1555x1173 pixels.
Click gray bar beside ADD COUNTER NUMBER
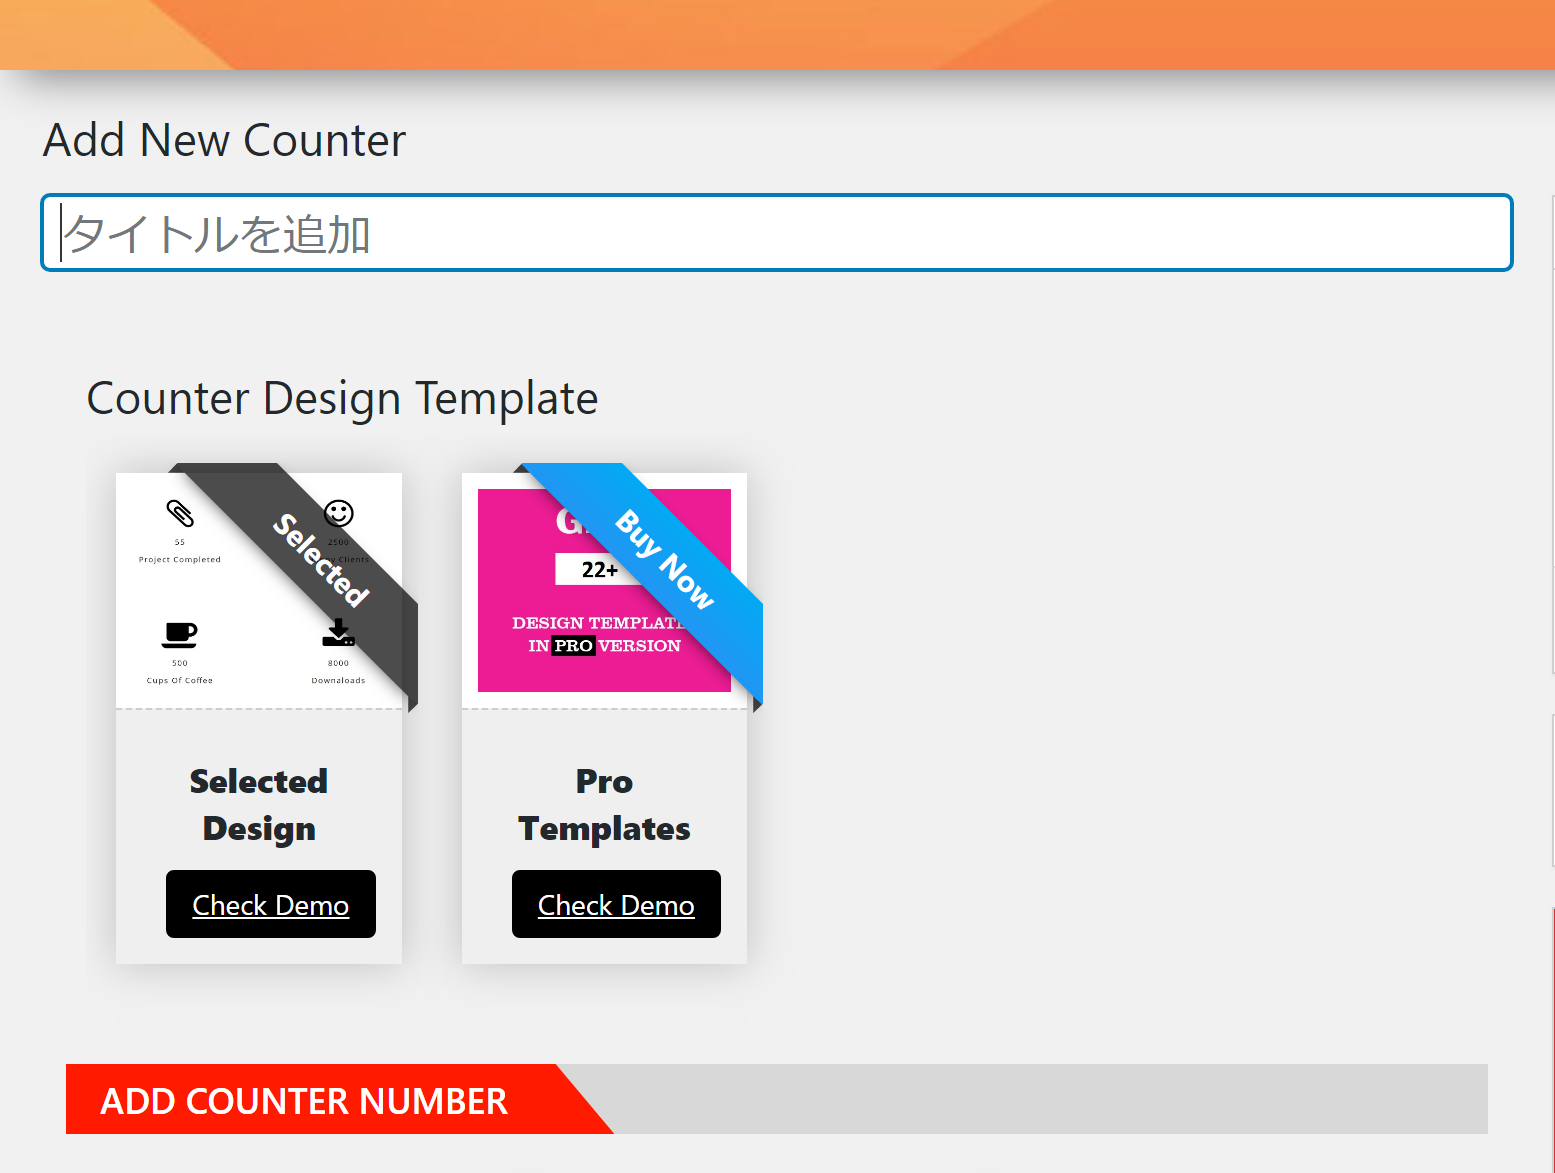tap(1050, 1100)
